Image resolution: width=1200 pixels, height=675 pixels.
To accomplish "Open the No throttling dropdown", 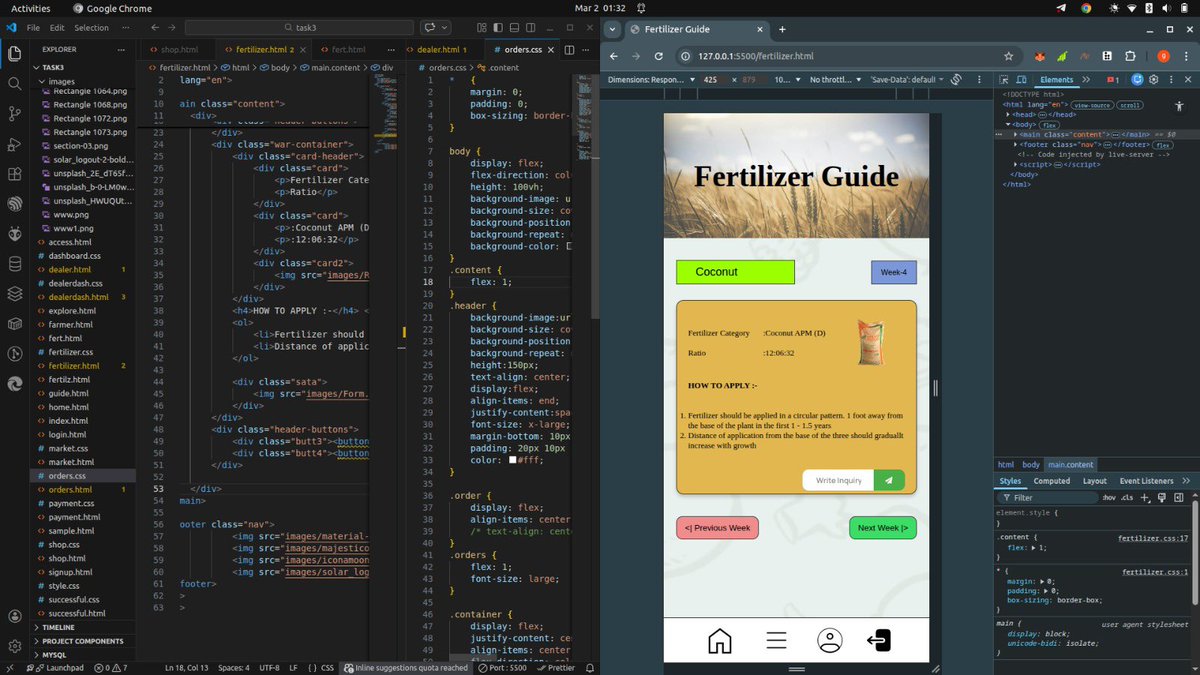I will coord(834,79).
